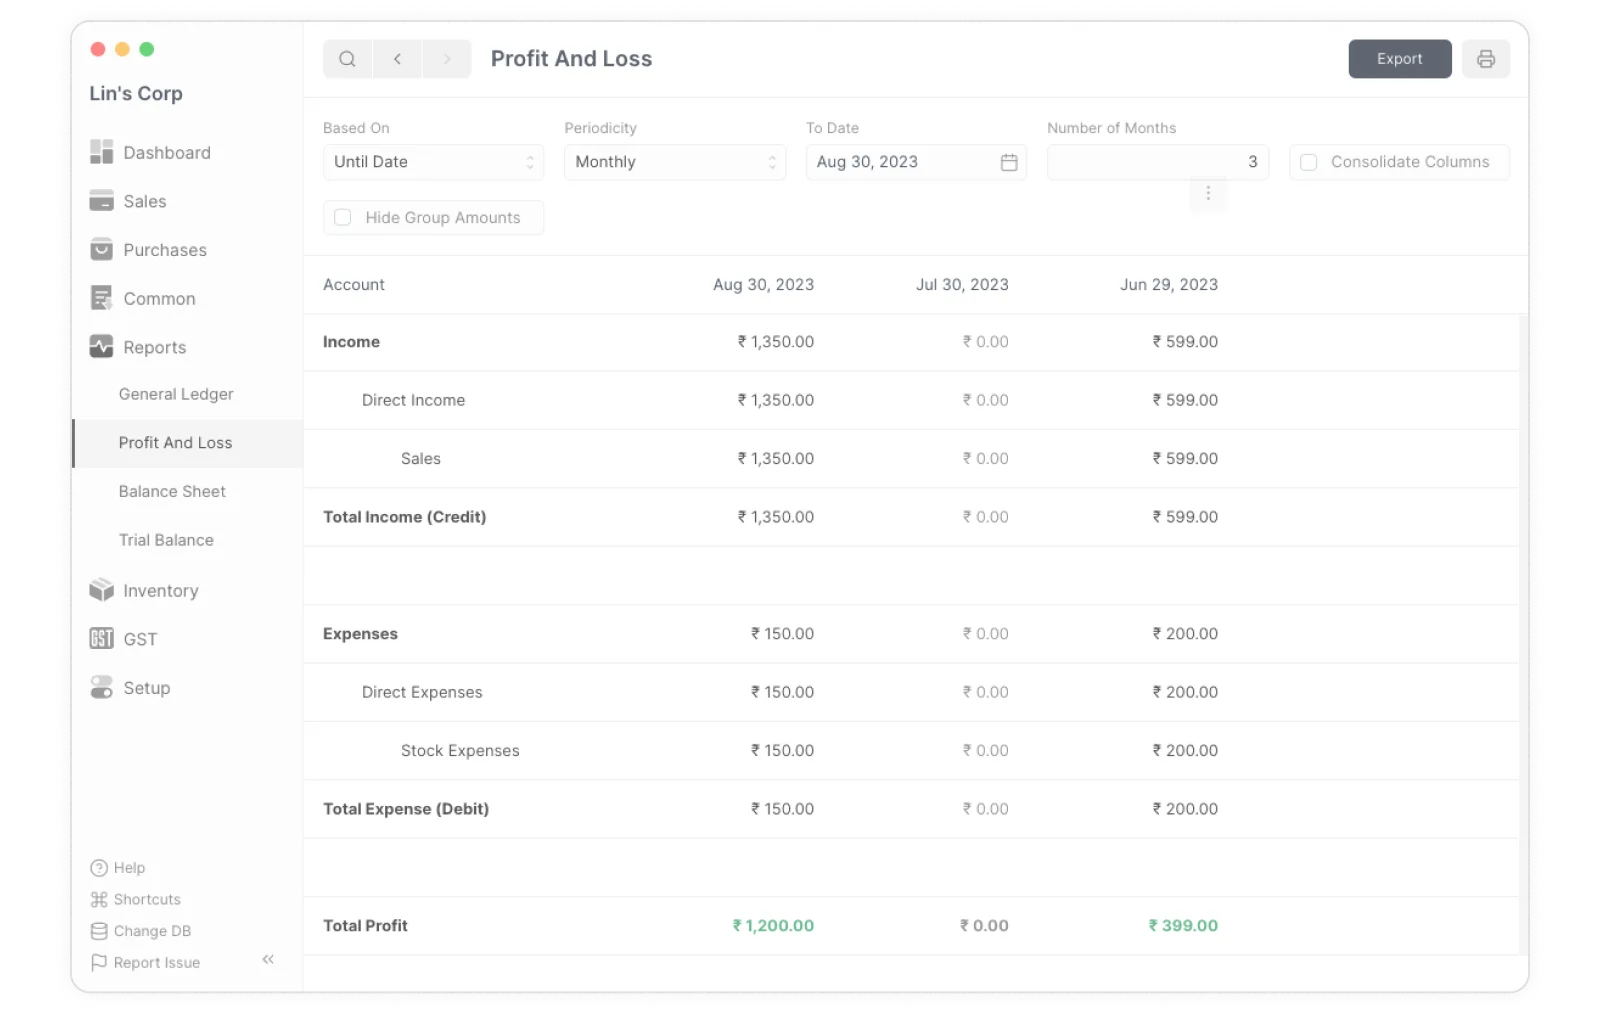Screen dimensions: 1600x1014
Task: Open the Based On dropdown
Action: tap(433, 162)
